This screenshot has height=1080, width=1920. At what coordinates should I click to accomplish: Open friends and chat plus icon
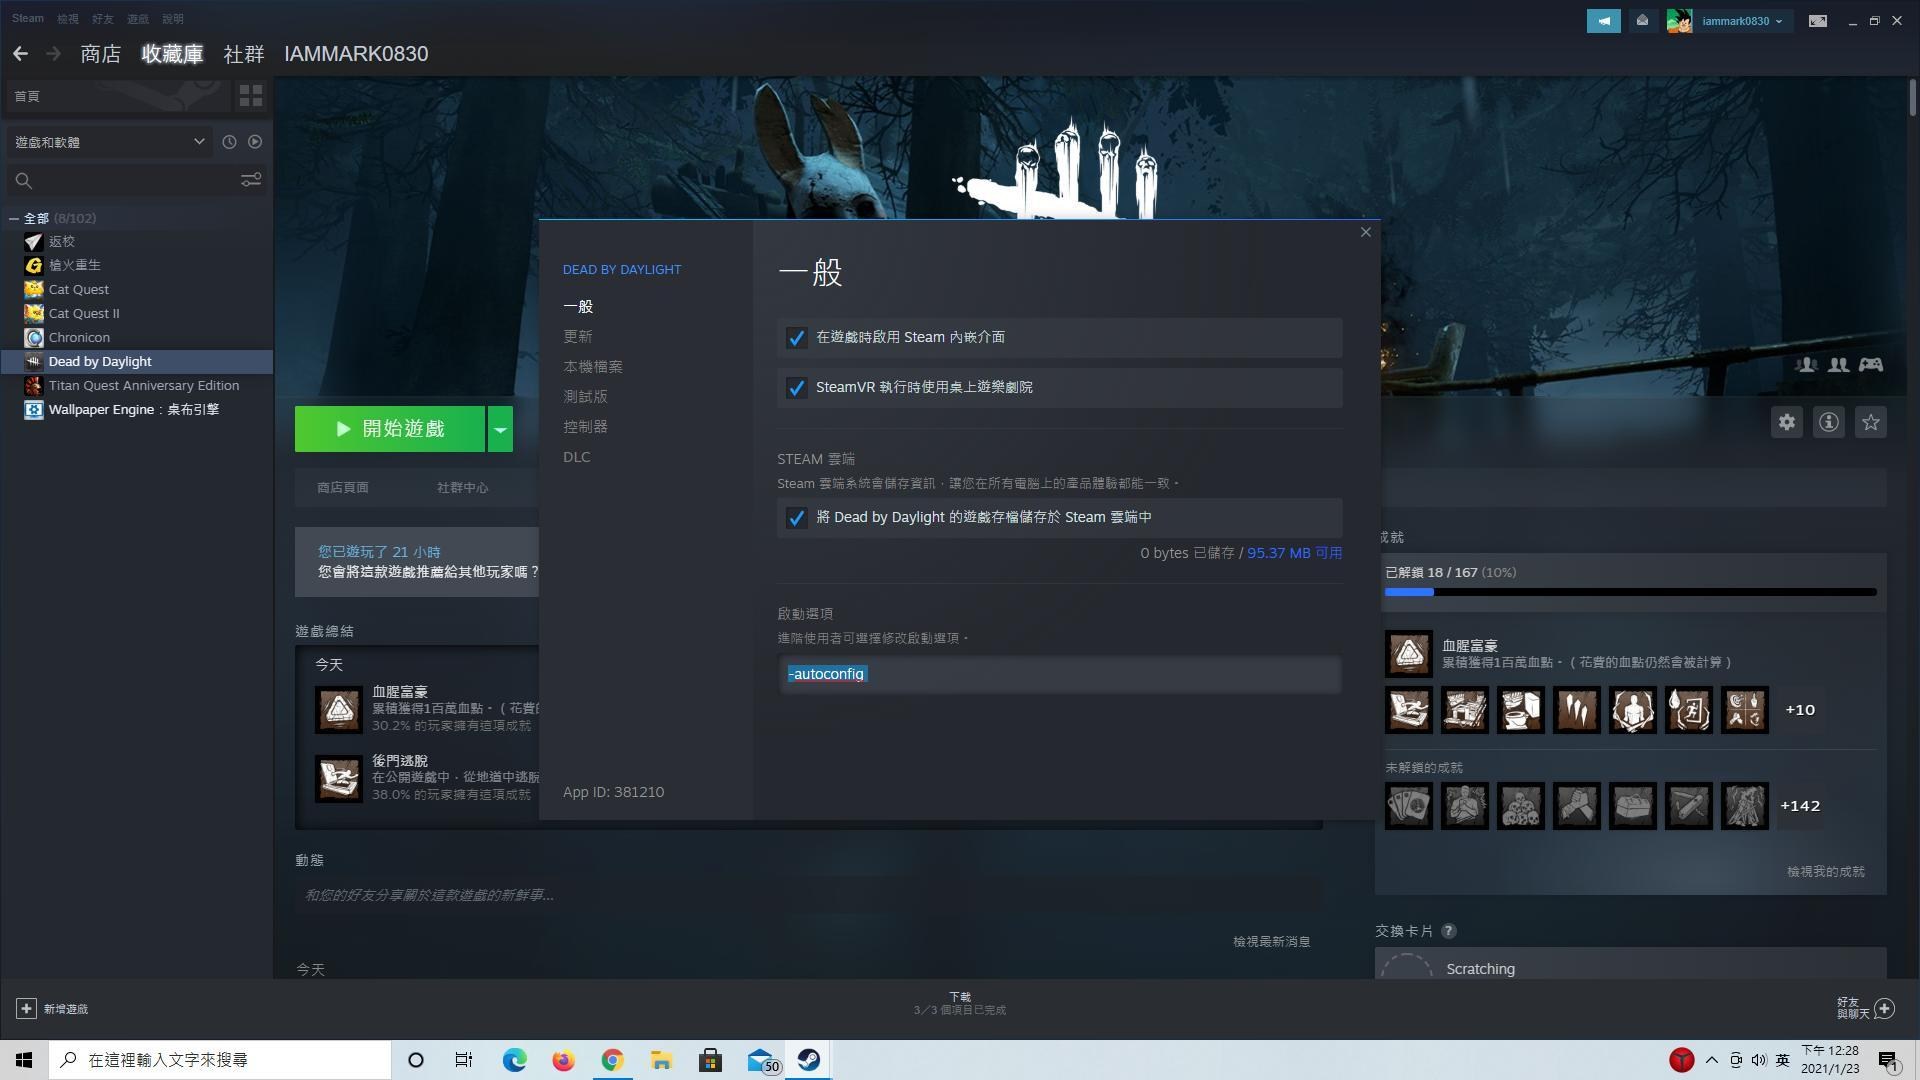point(1885,1008)
